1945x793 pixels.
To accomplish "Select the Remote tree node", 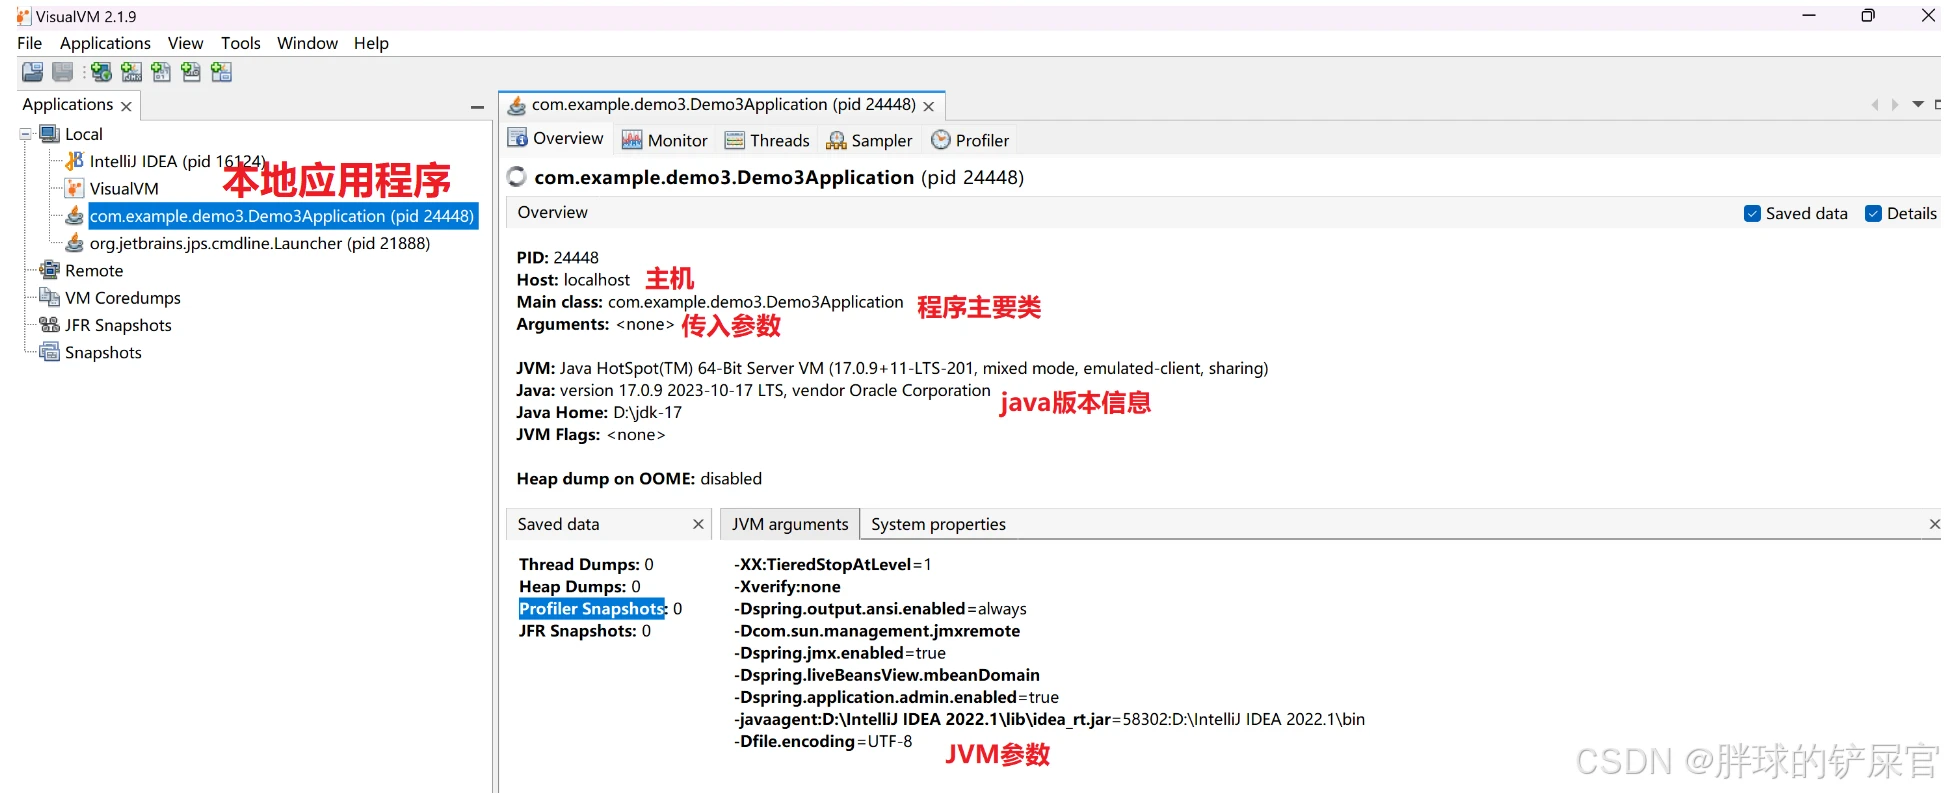I will tap(94, 270).
